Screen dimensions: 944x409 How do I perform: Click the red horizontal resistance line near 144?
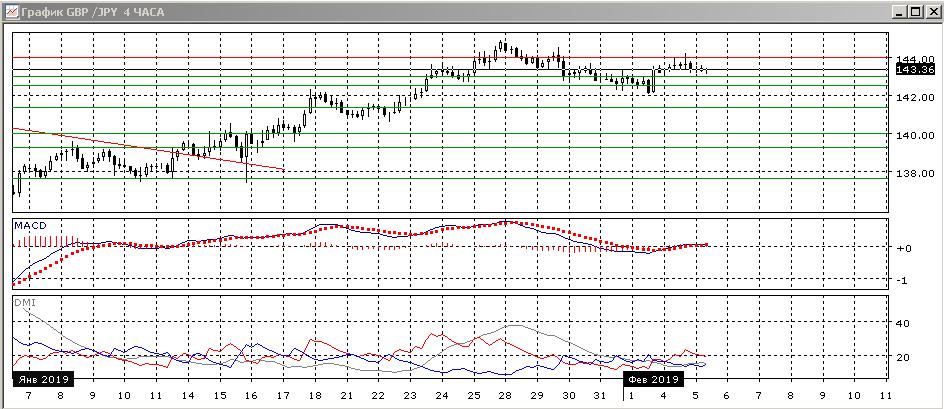click(x=450, y=57)
